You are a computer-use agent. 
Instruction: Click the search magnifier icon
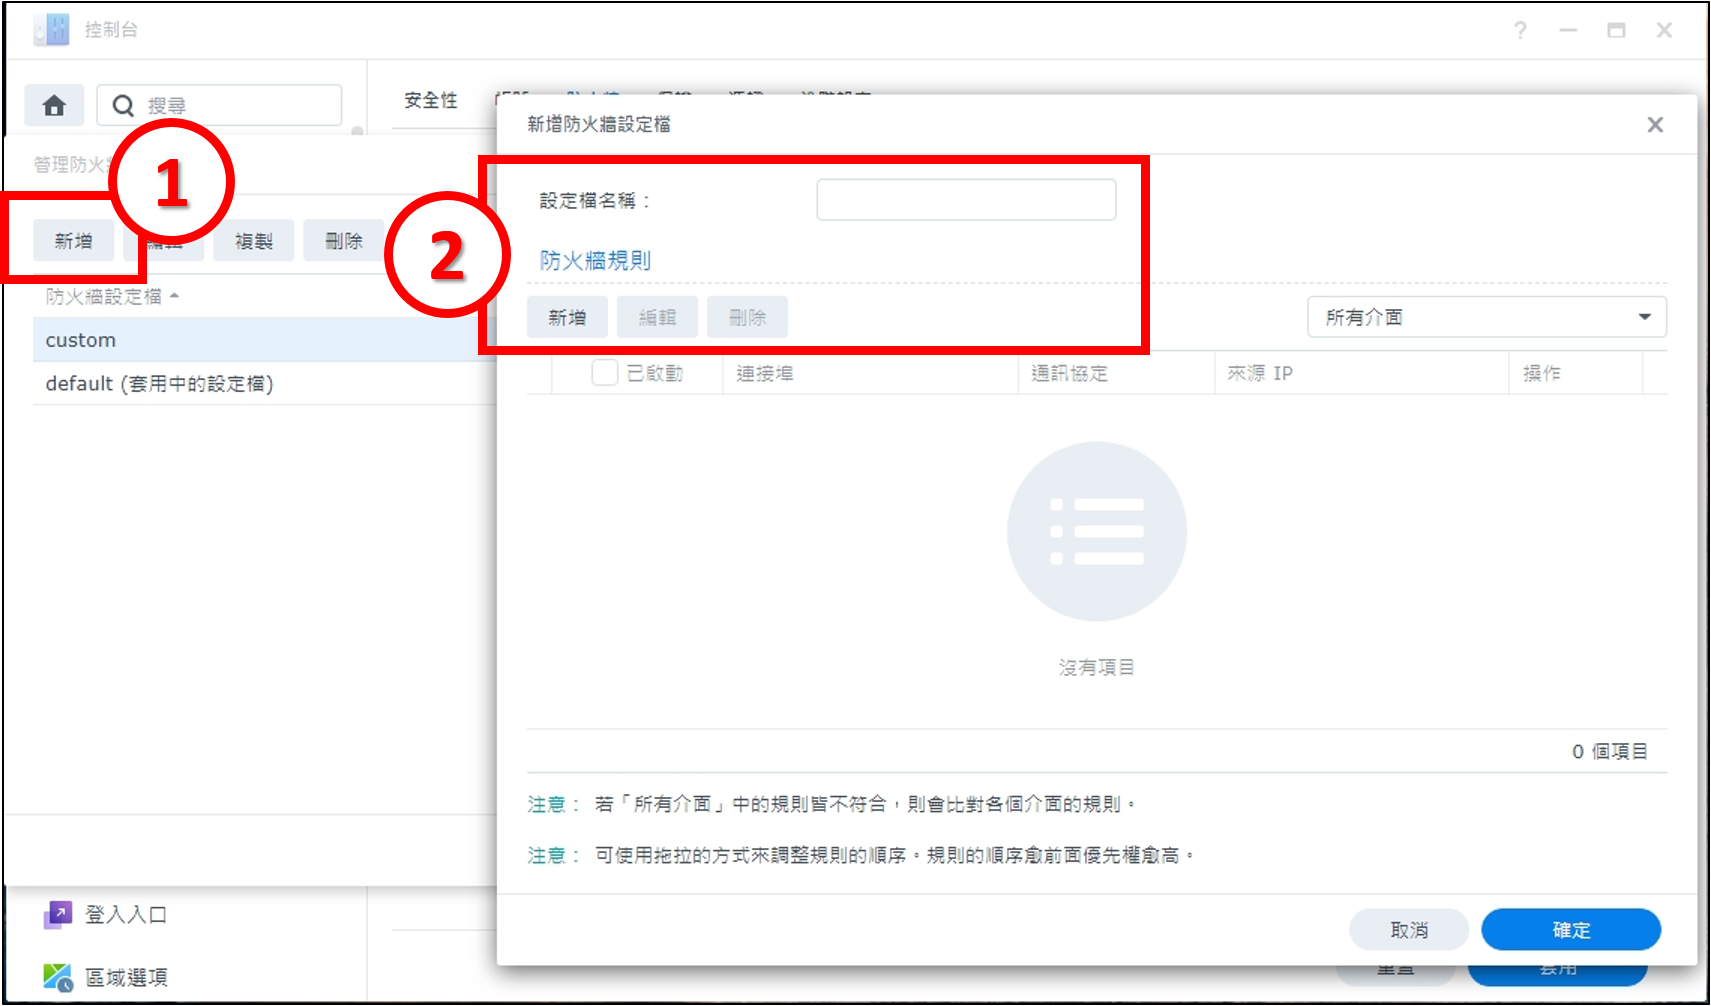click(123, 105)
